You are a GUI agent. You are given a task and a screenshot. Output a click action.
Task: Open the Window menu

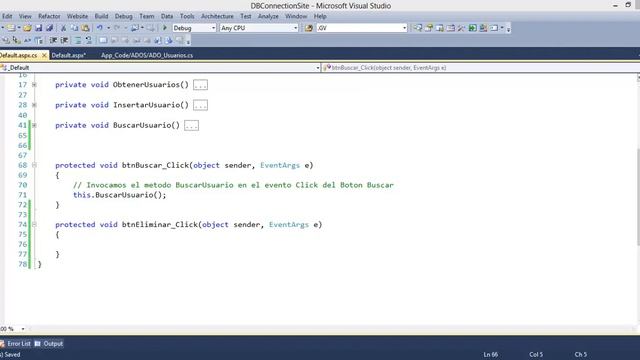click(296, 16)
